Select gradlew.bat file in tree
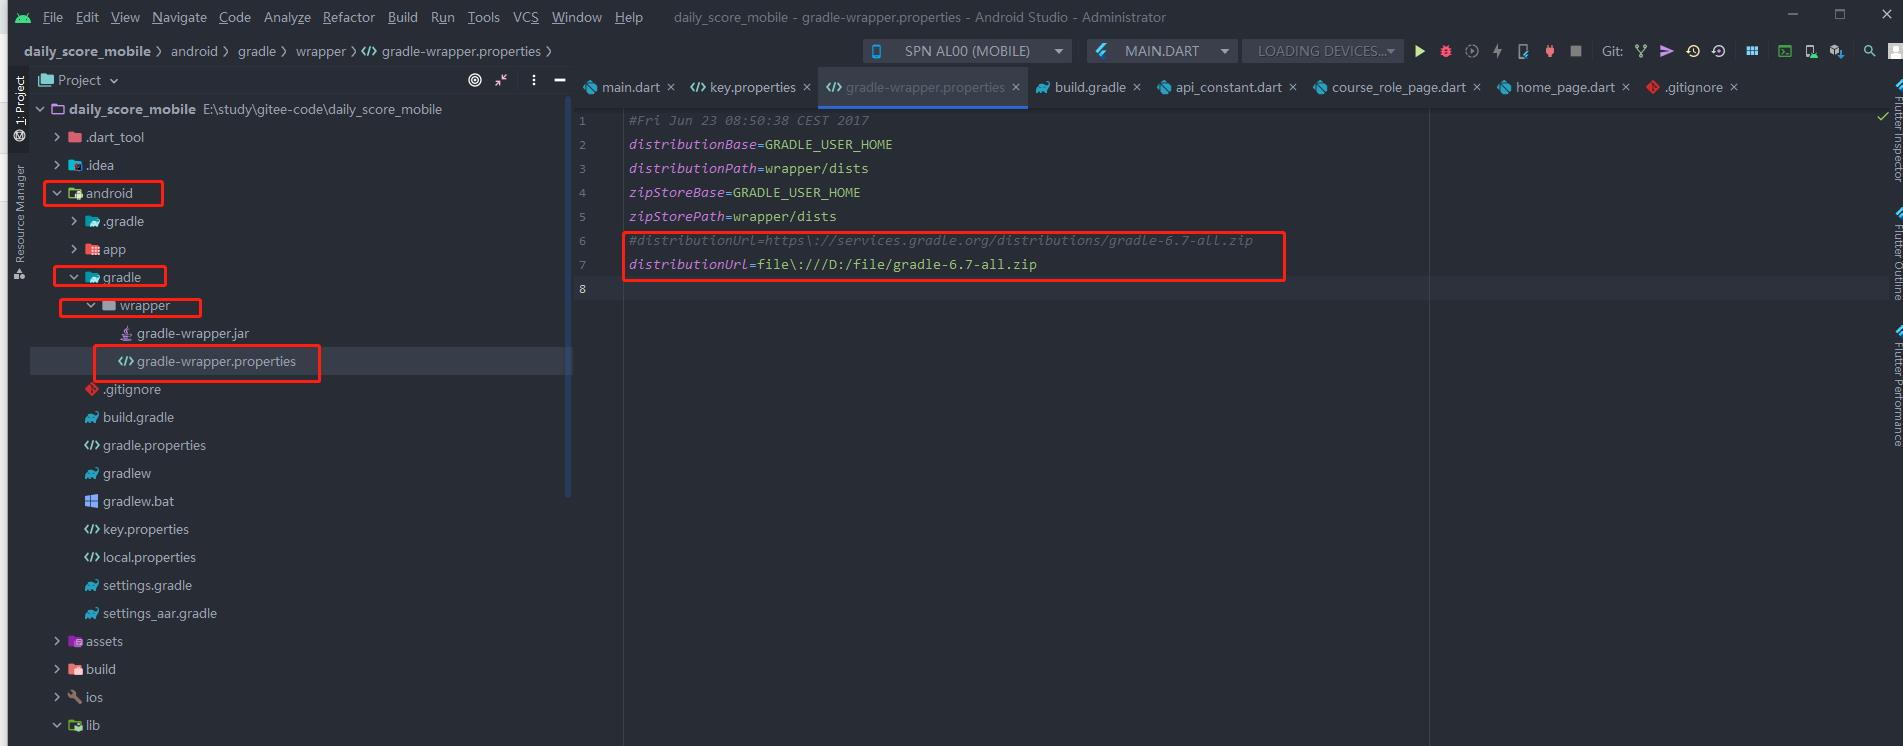Viewport: 1903px width, 746px height. point(138,501)
